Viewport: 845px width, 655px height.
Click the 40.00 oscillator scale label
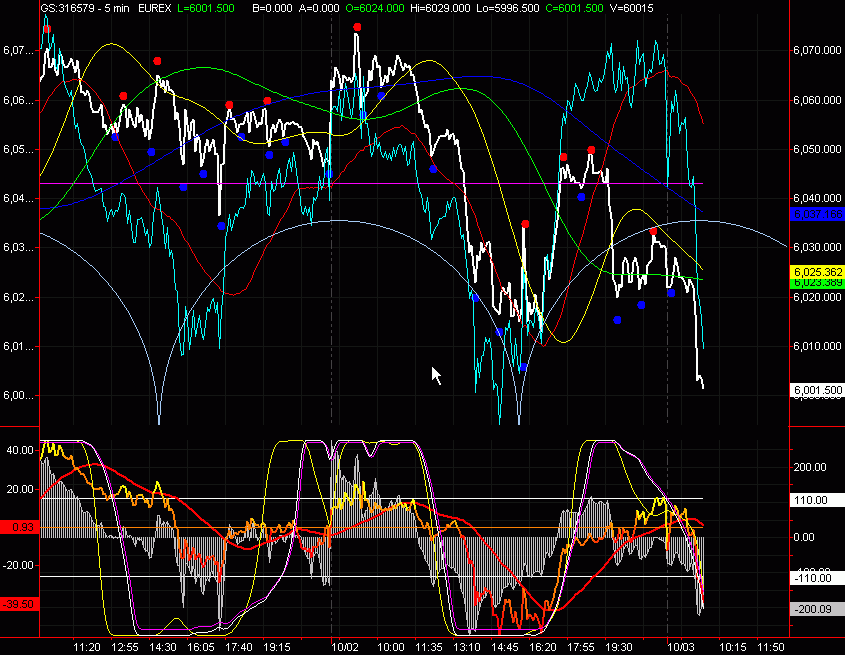click(x=20, y=450)
